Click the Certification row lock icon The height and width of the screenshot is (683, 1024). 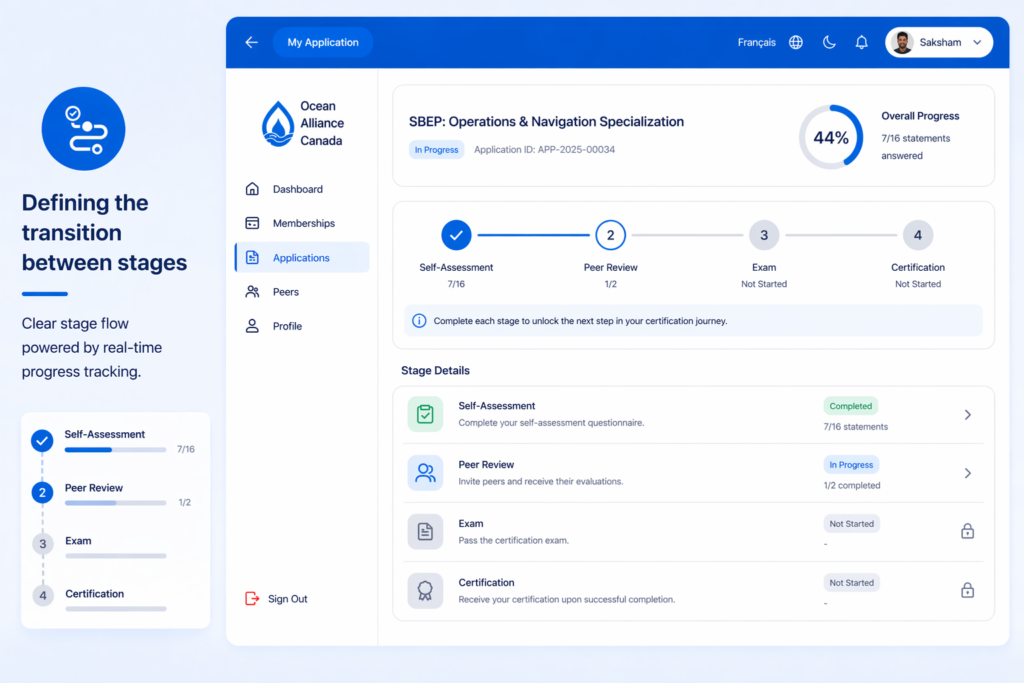pos(967,591)
